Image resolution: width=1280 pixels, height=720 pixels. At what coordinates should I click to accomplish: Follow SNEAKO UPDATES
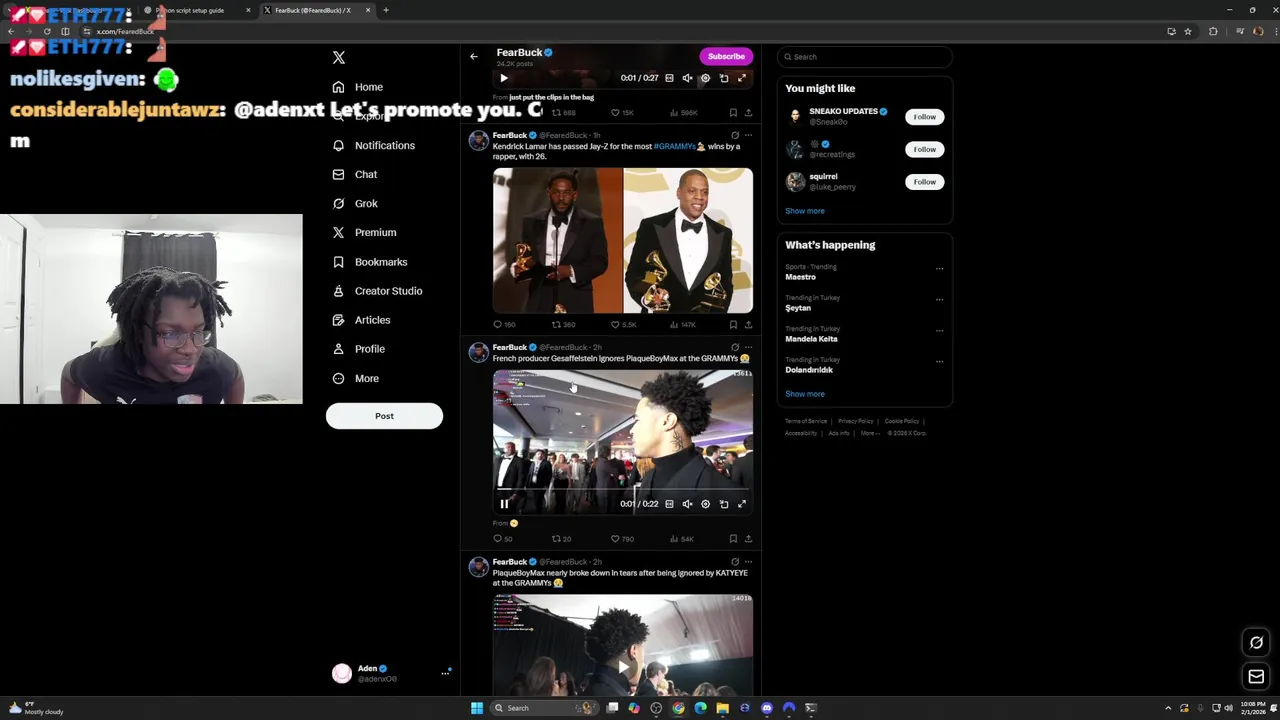click(924, 117)
